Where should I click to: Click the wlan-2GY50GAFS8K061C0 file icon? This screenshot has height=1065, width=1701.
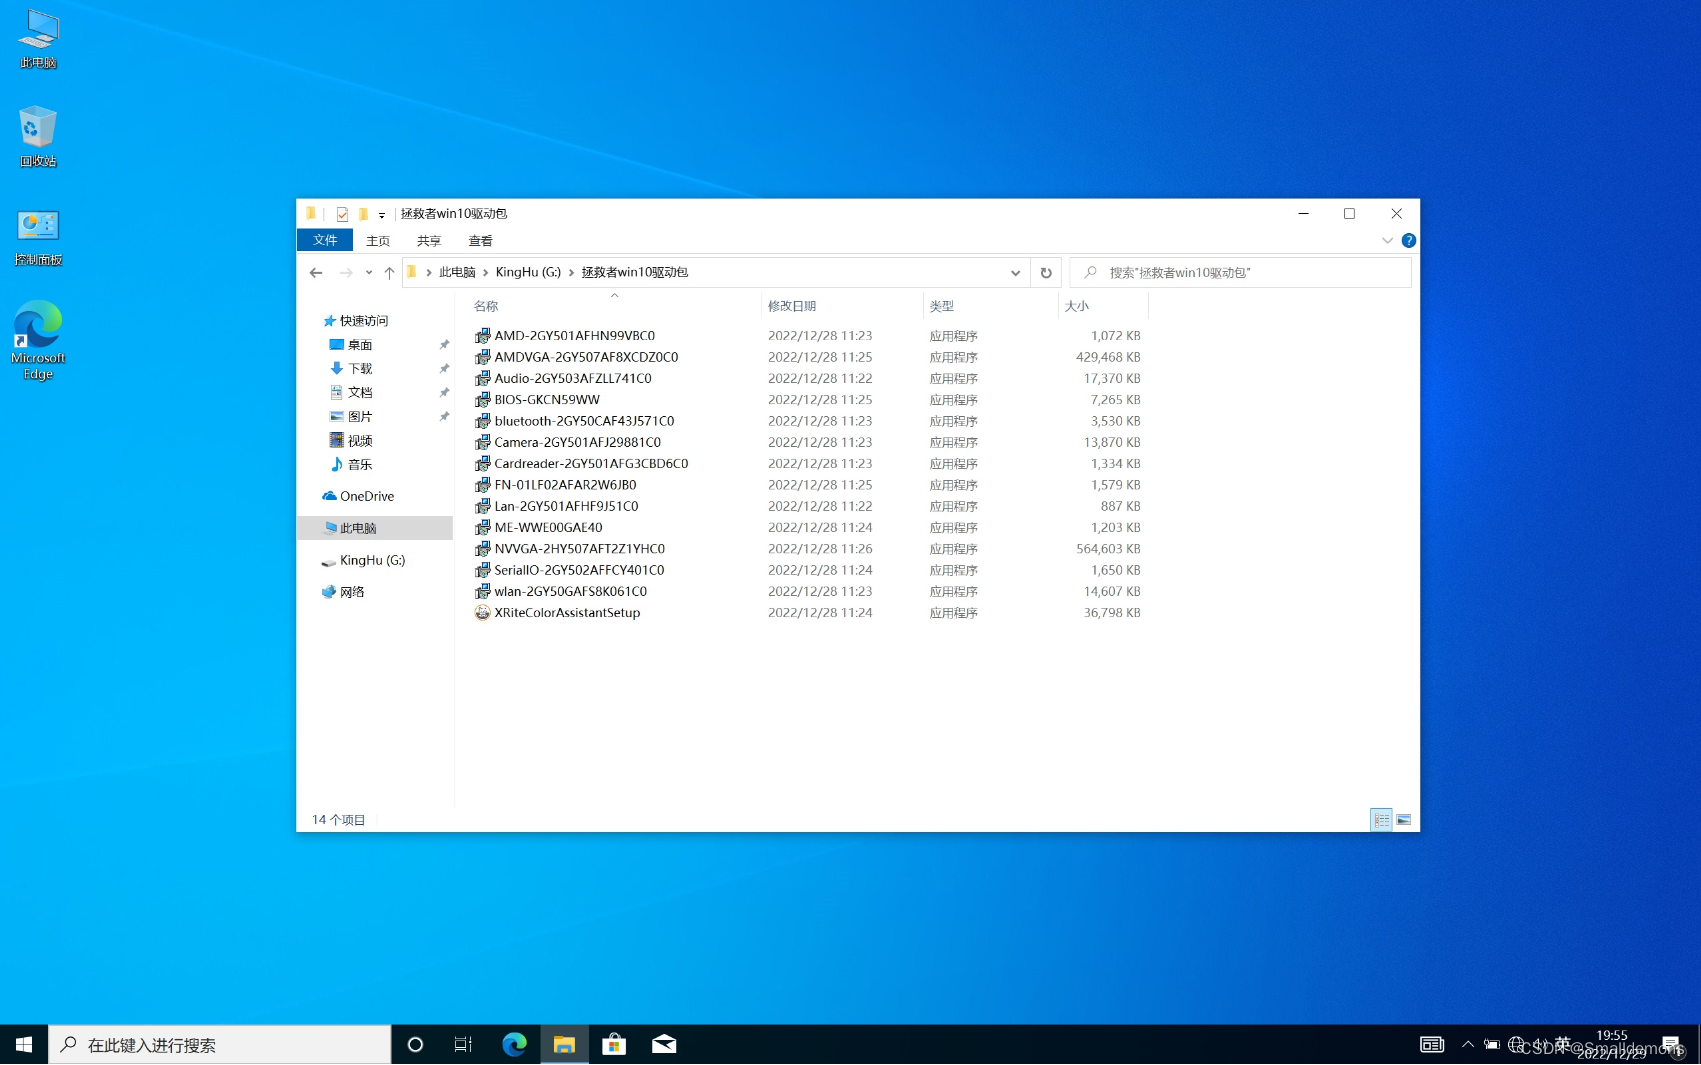click(483, 592)
